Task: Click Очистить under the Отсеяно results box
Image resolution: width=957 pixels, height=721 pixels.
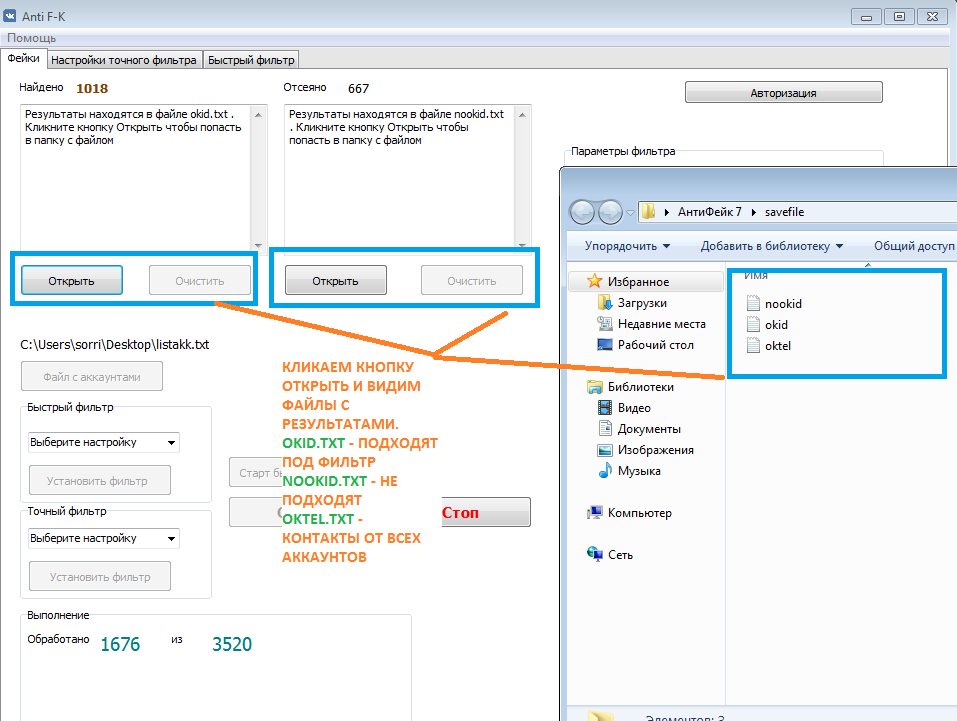Action: pyautogui.click(x=472, y=280)
